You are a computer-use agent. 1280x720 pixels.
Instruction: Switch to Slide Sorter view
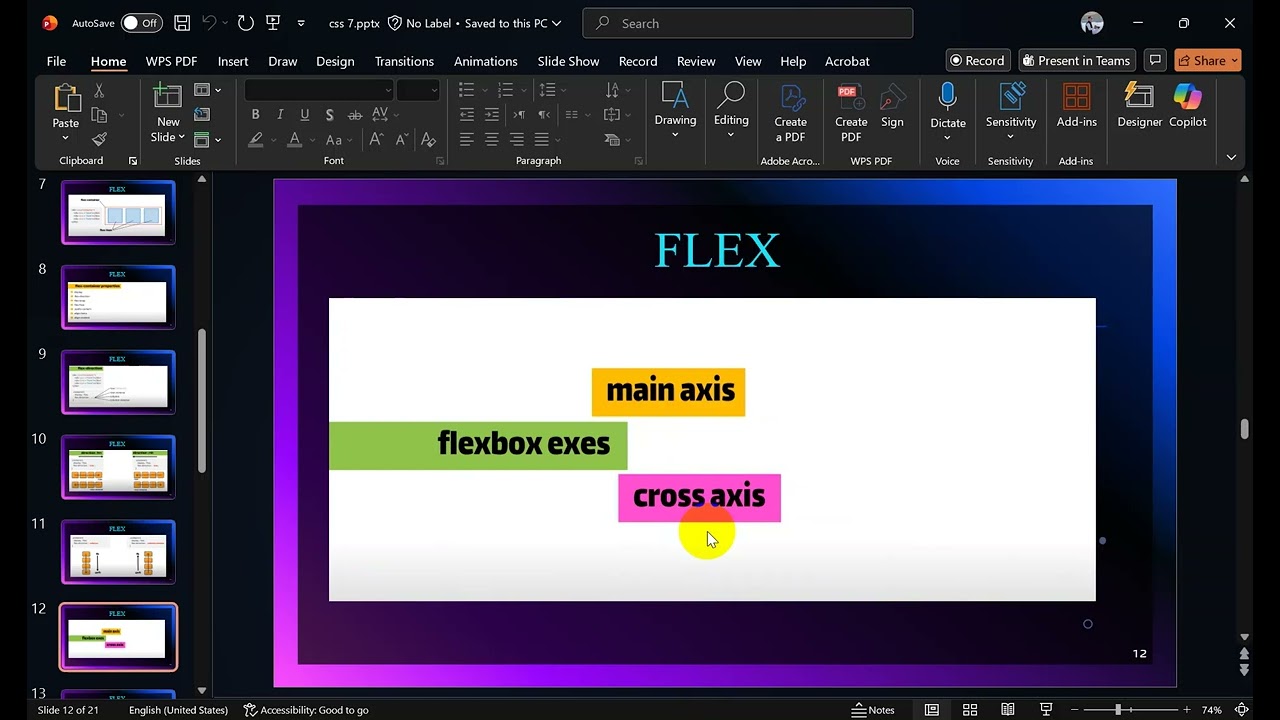[x=970, y=710]
